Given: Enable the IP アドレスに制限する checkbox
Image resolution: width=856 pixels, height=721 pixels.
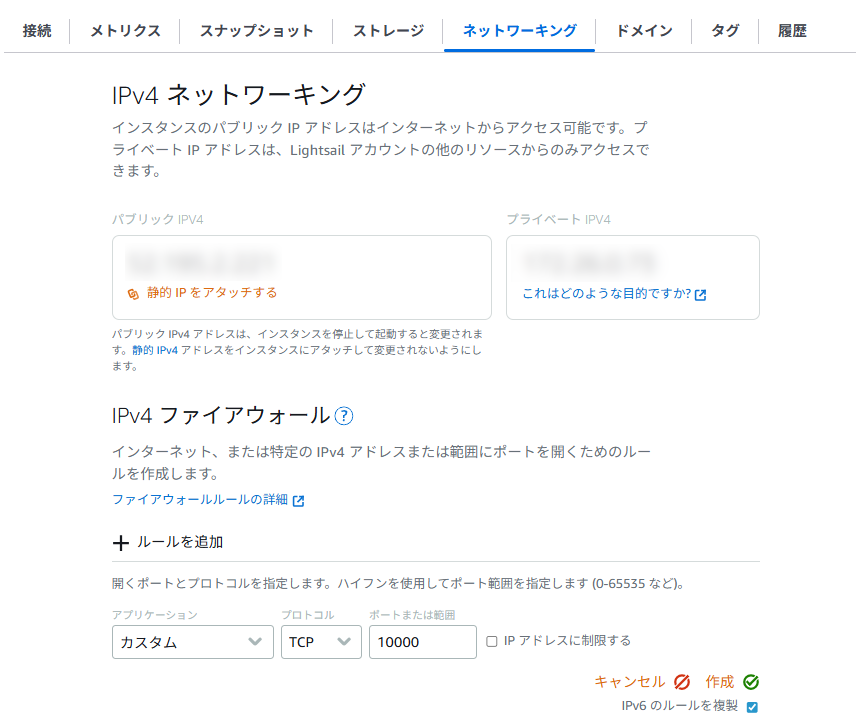Looking at the screenshot, I should tap(492, 642).
